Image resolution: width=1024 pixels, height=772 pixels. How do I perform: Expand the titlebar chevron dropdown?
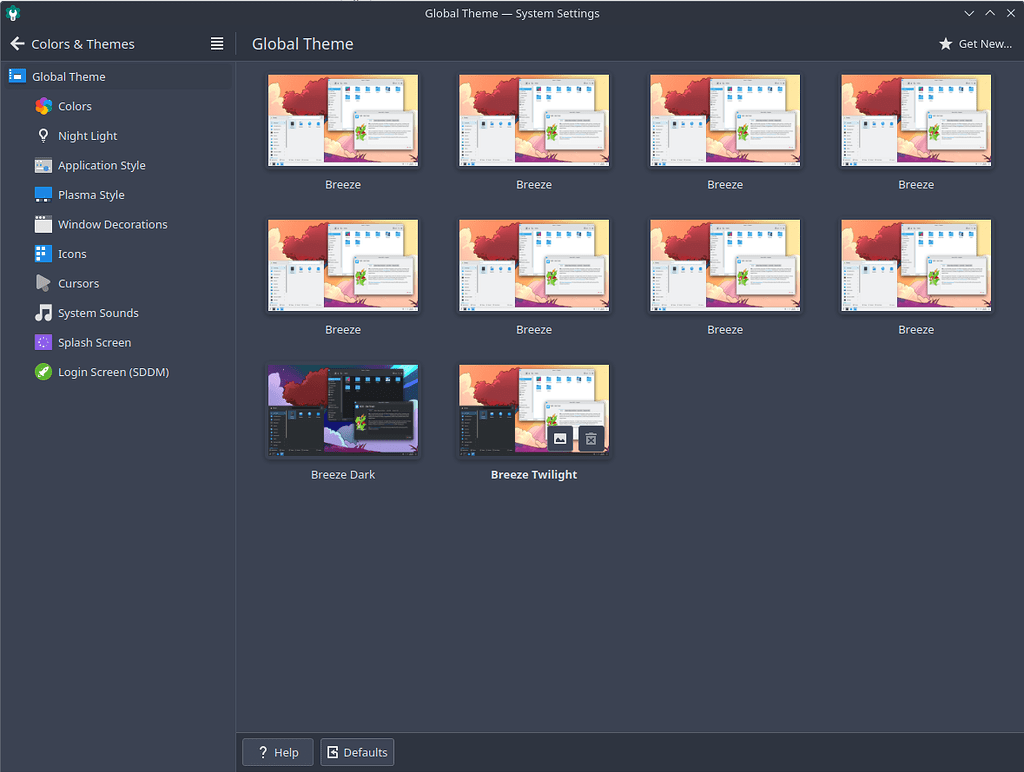click(968, 13)
